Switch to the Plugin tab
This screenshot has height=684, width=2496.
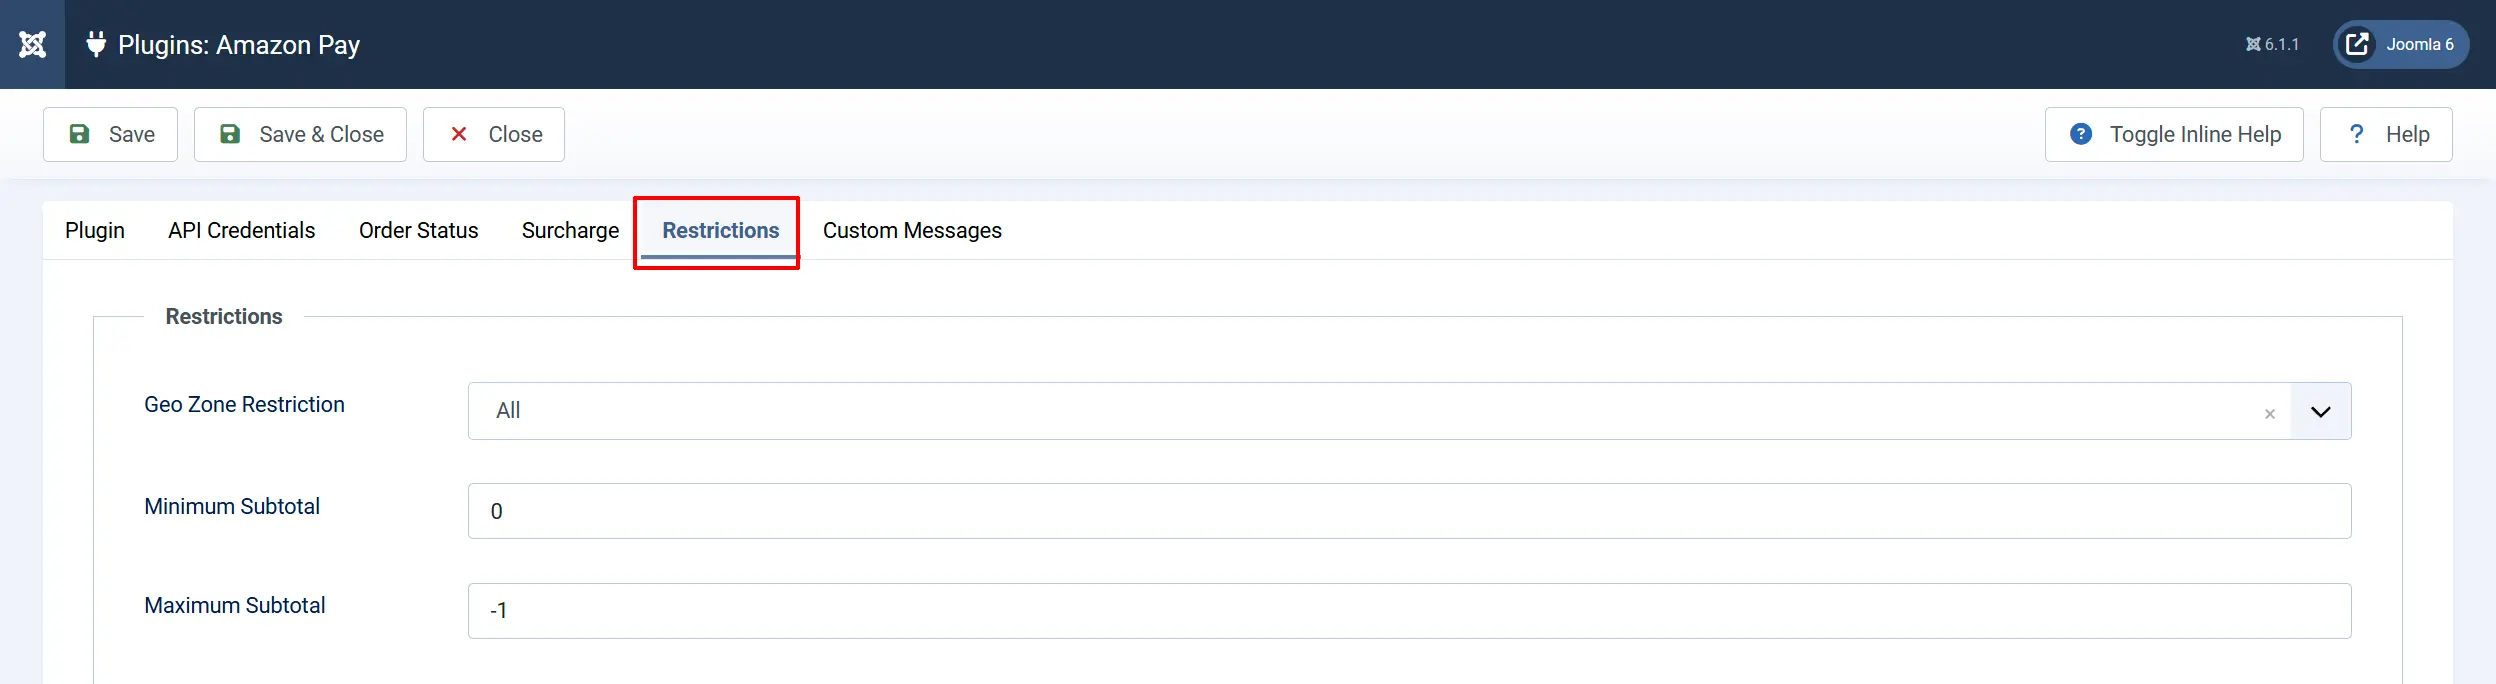(95, 230)
